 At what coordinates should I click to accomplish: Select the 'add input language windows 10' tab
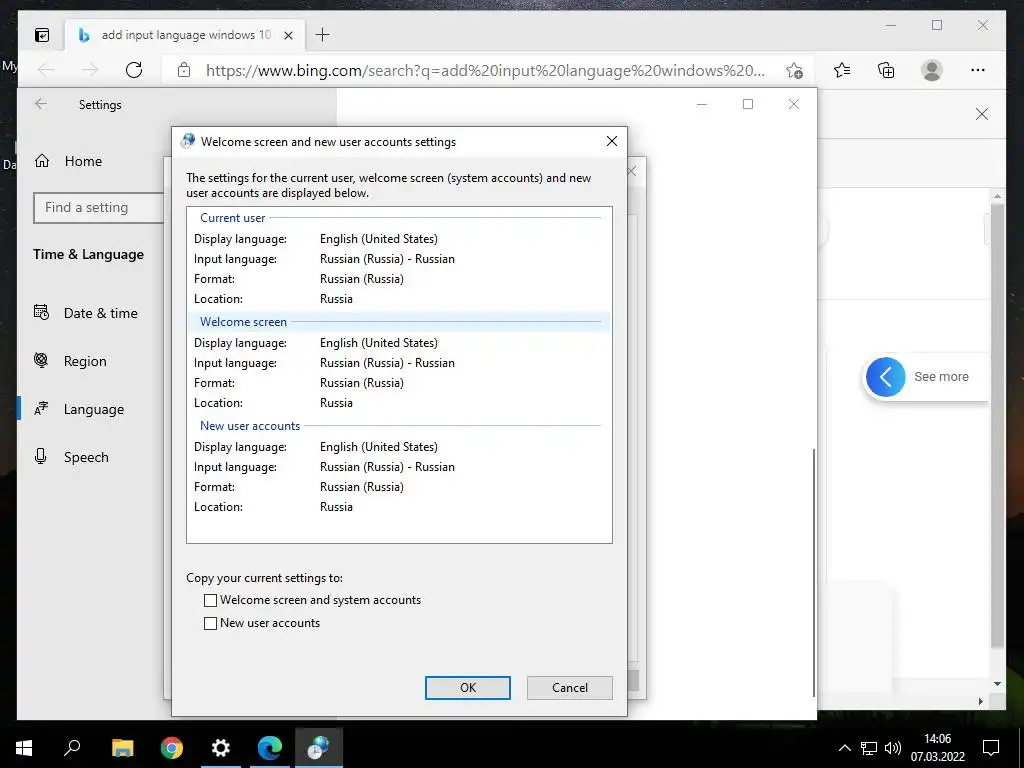[185, 35]
